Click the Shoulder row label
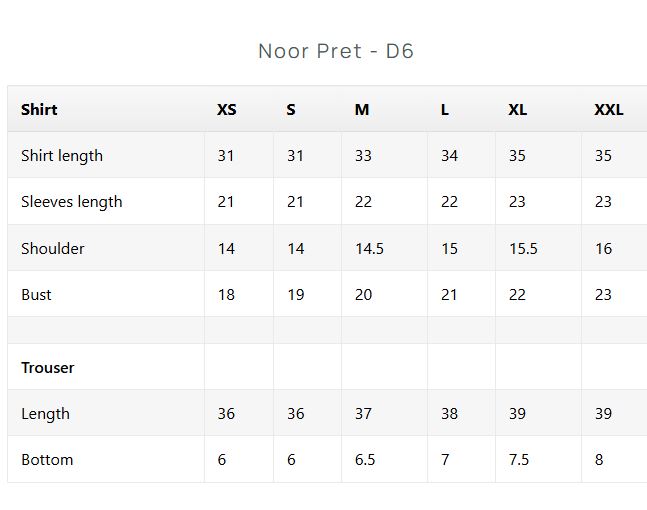 pyautogui.click(x=53, y=248)
